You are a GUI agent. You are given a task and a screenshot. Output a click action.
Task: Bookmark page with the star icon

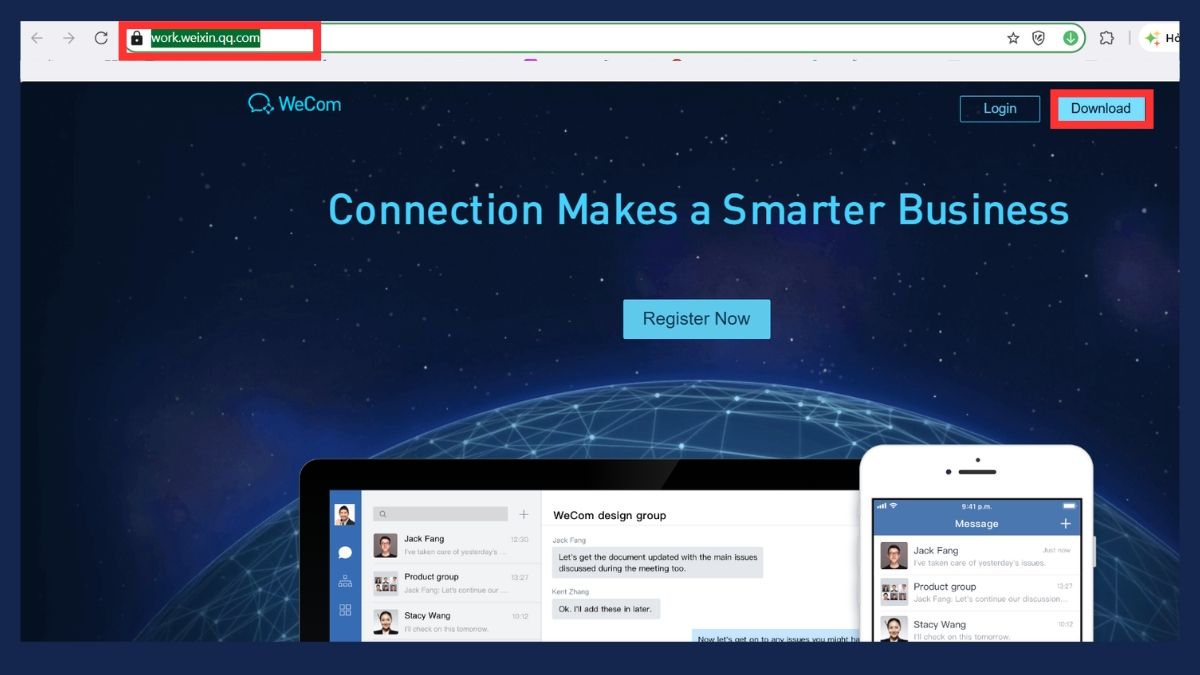(x=1013, y=38)
